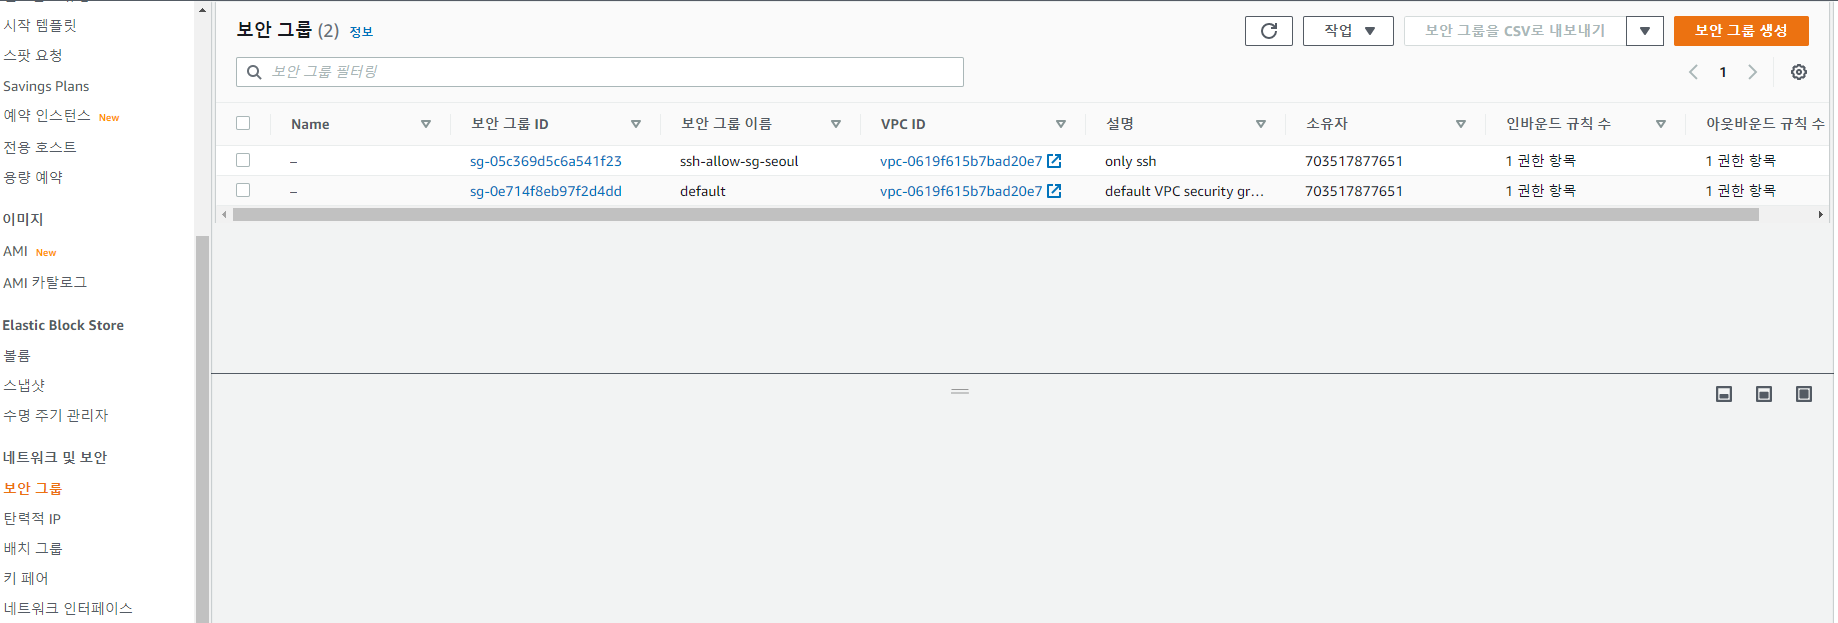Click 보안 그룹을 CSV로 내보내기 button
The width and height of the screenshot is (1838, 623).
click(1515, 31)
